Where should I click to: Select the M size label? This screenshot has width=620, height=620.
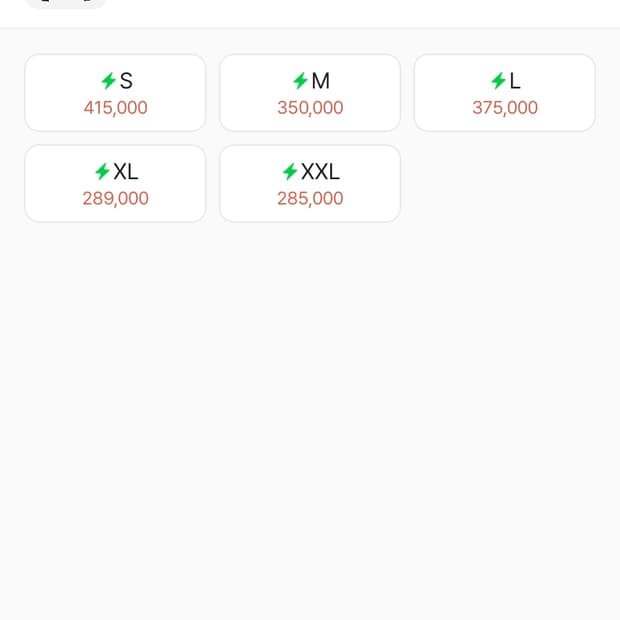click(321, 81)
